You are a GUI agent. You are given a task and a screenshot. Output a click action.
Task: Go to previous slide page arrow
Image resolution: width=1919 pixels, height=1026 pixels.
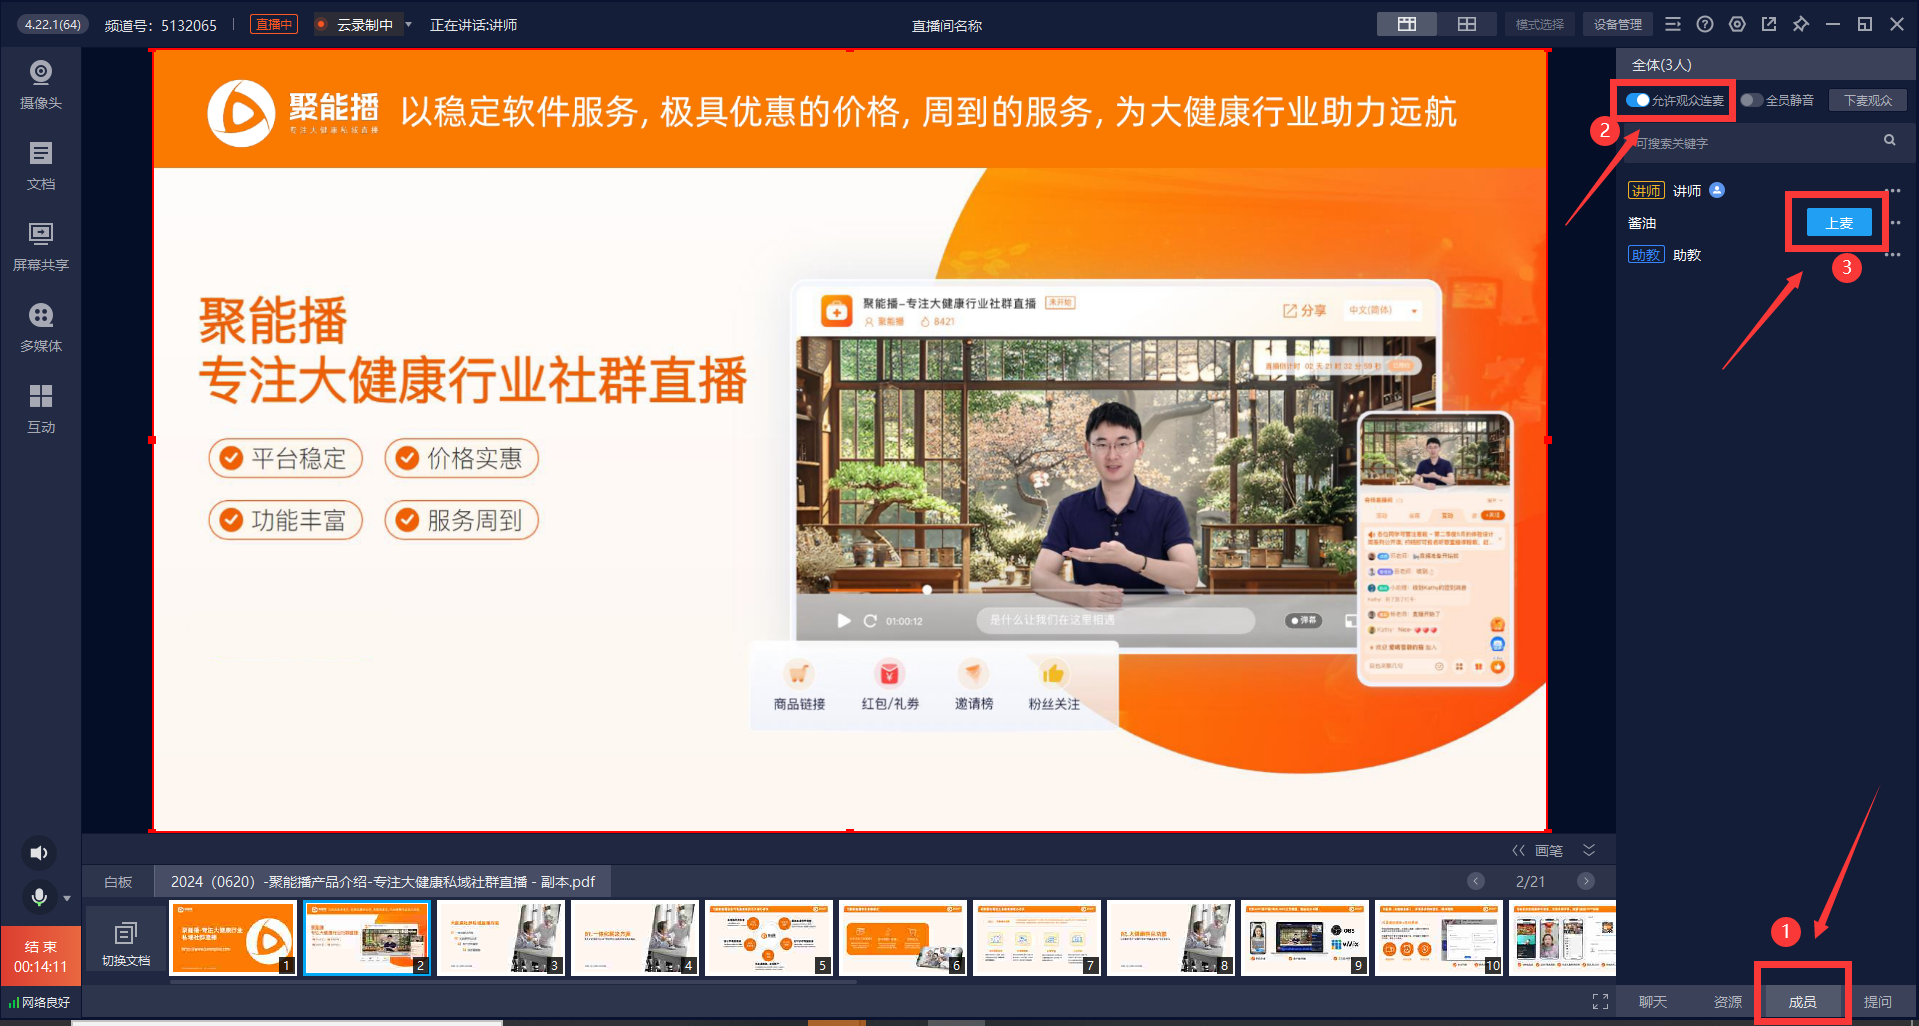(x=1476, y=881)
